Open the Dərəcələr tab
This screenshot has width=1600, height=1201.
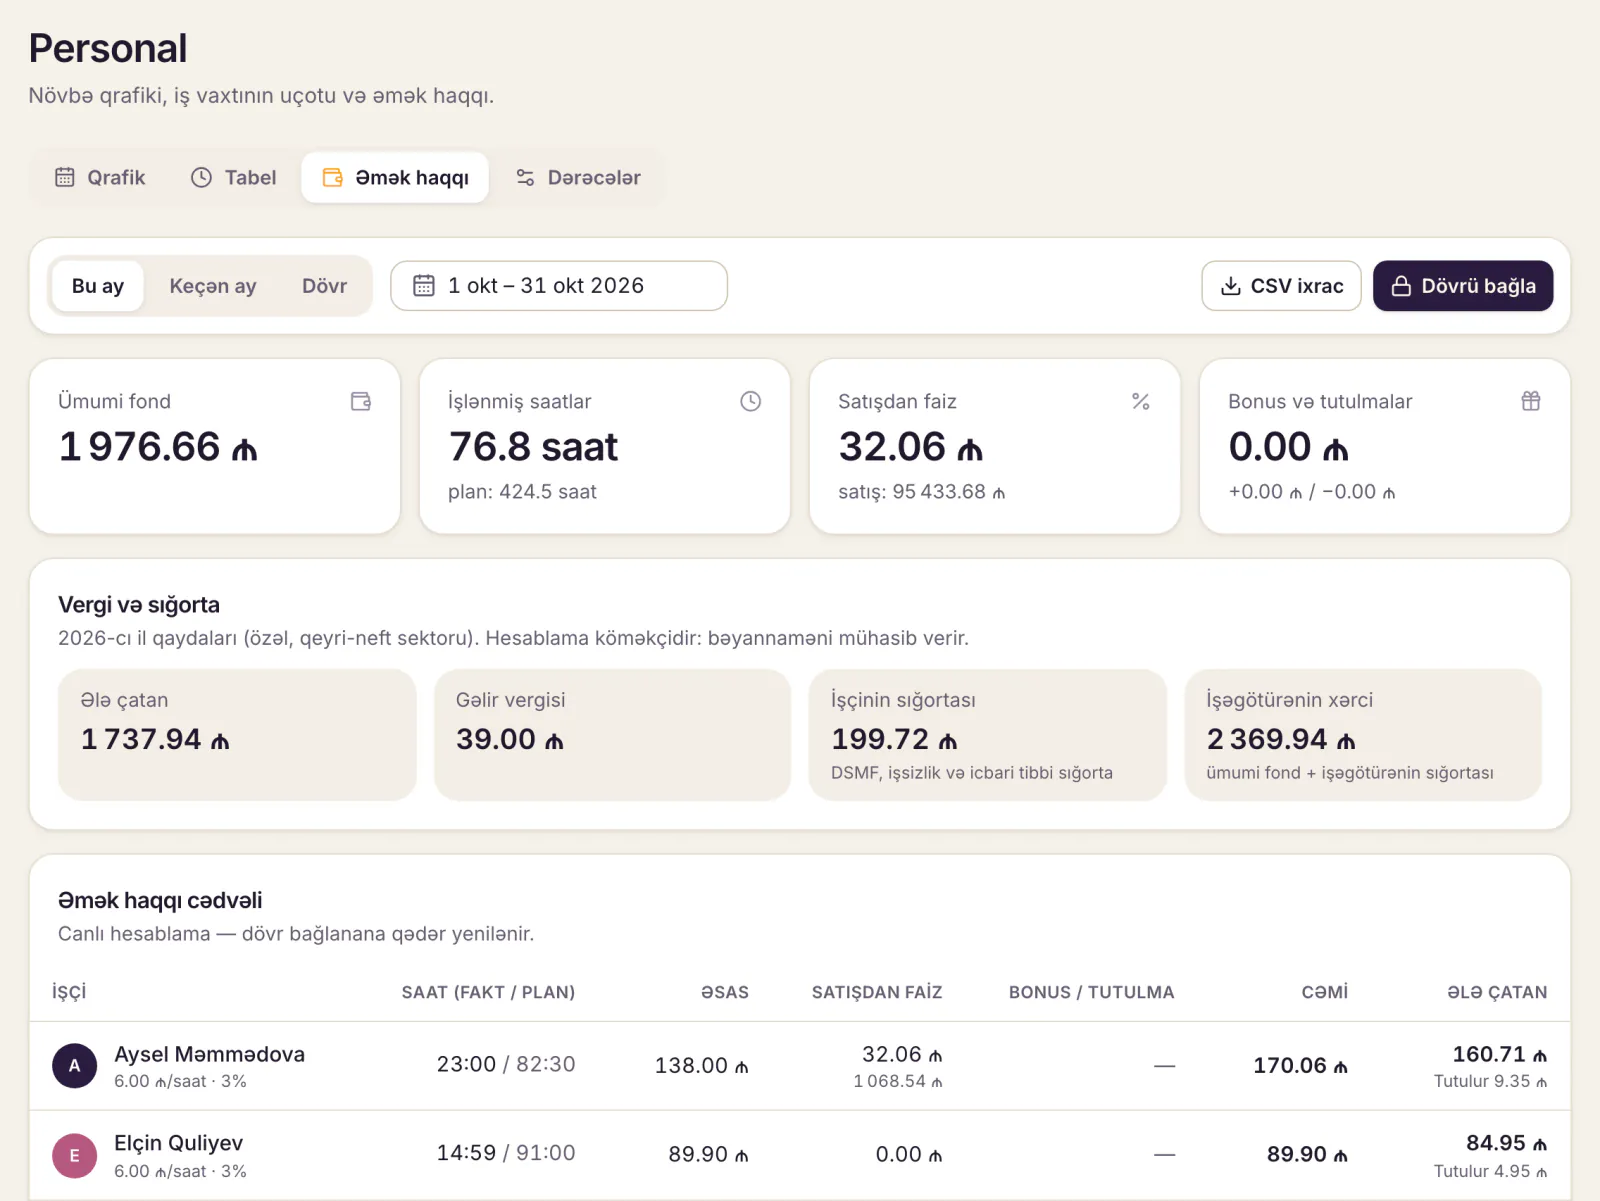578,178
